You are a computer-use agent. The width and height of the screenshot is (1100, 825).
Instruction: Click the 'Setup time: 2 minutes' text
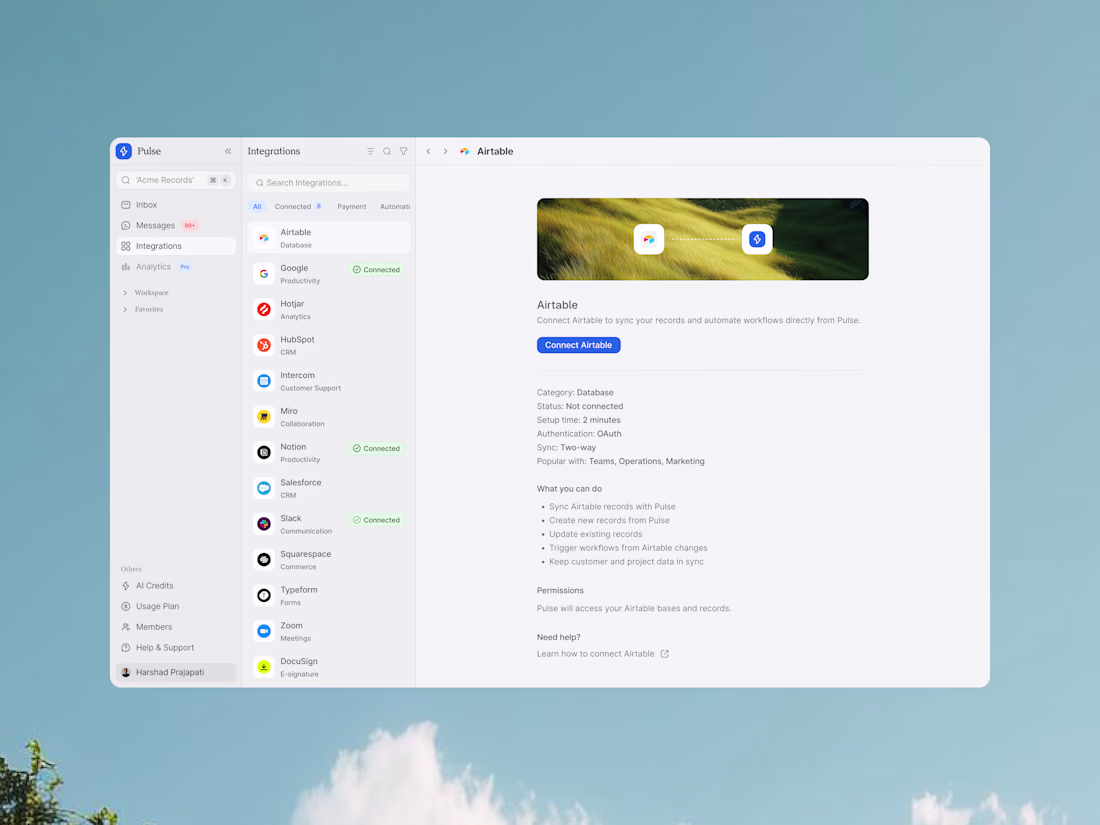[x=579, y=420]
